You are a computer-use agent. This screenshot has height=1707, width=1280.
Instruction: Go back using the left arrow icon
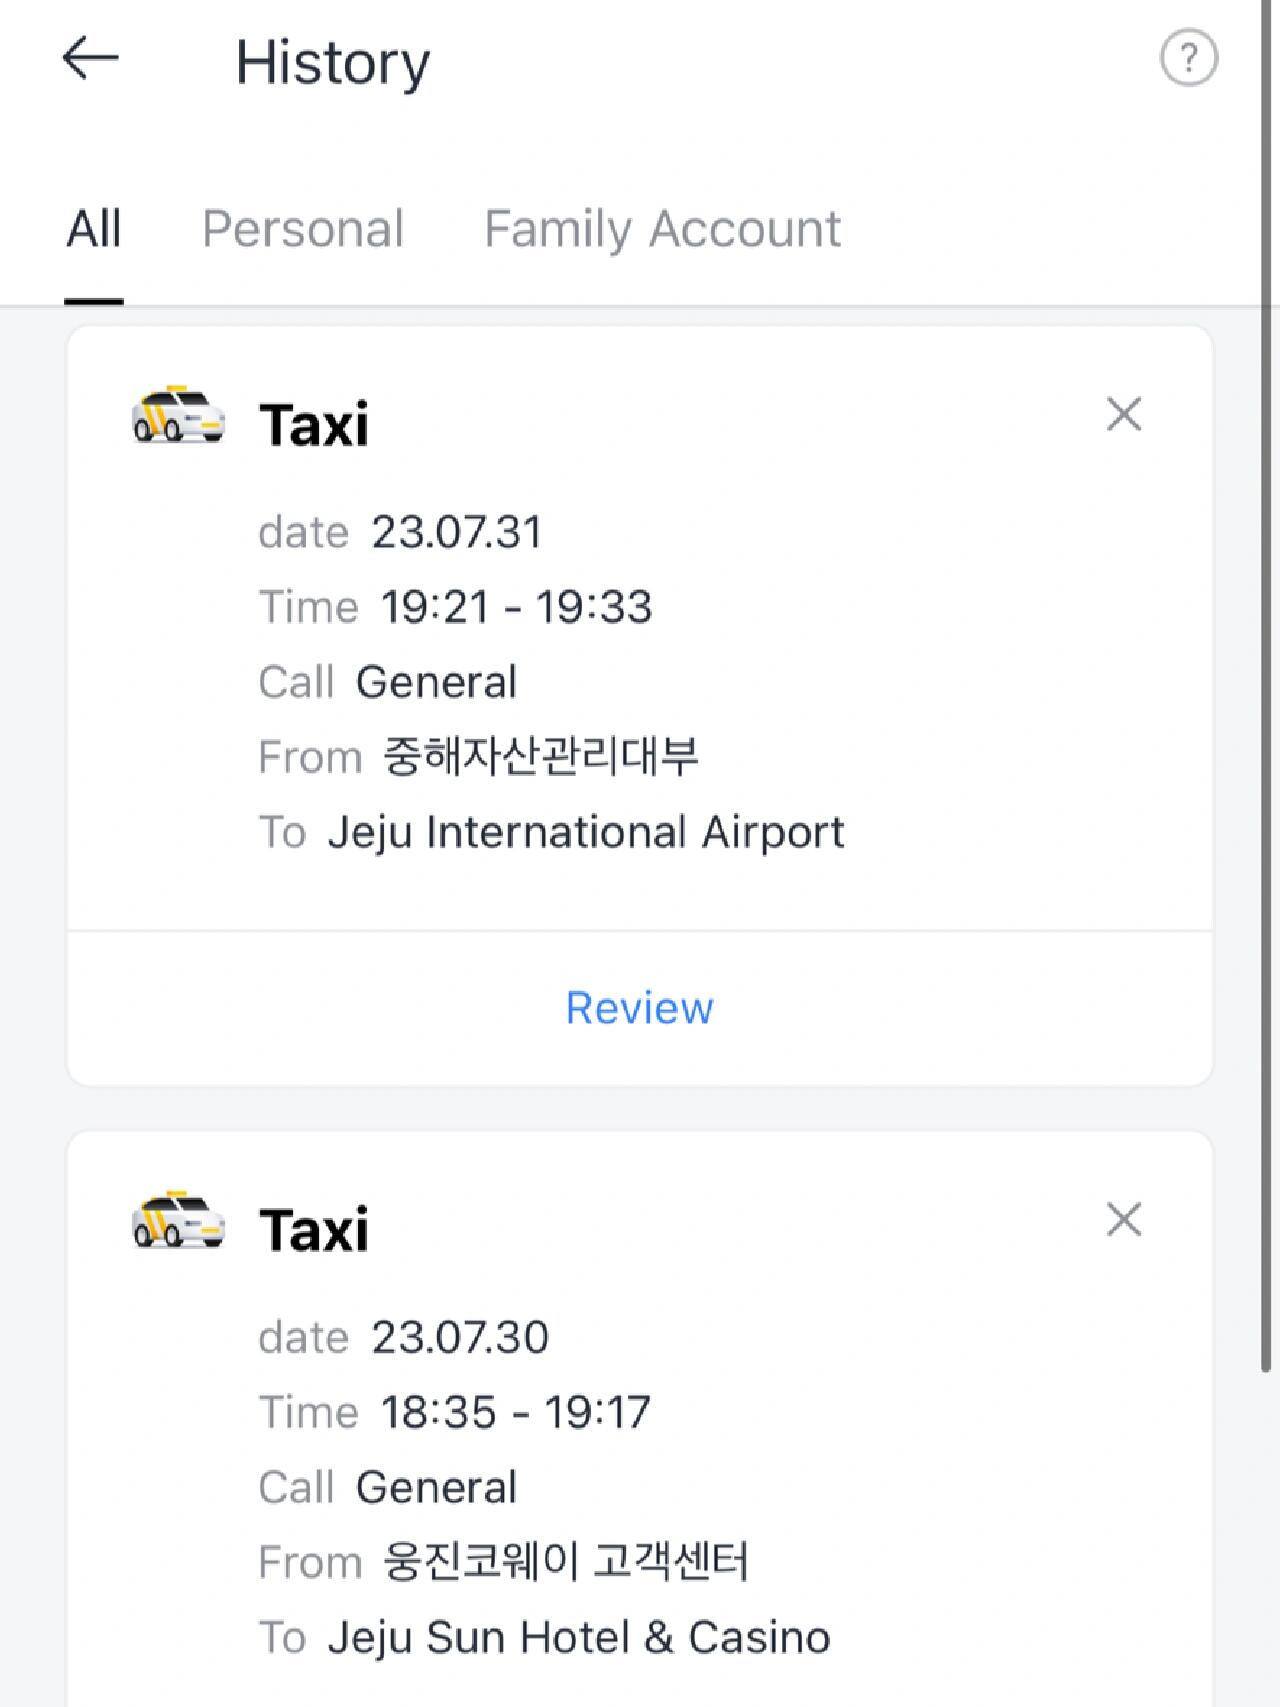click(90, 58)
